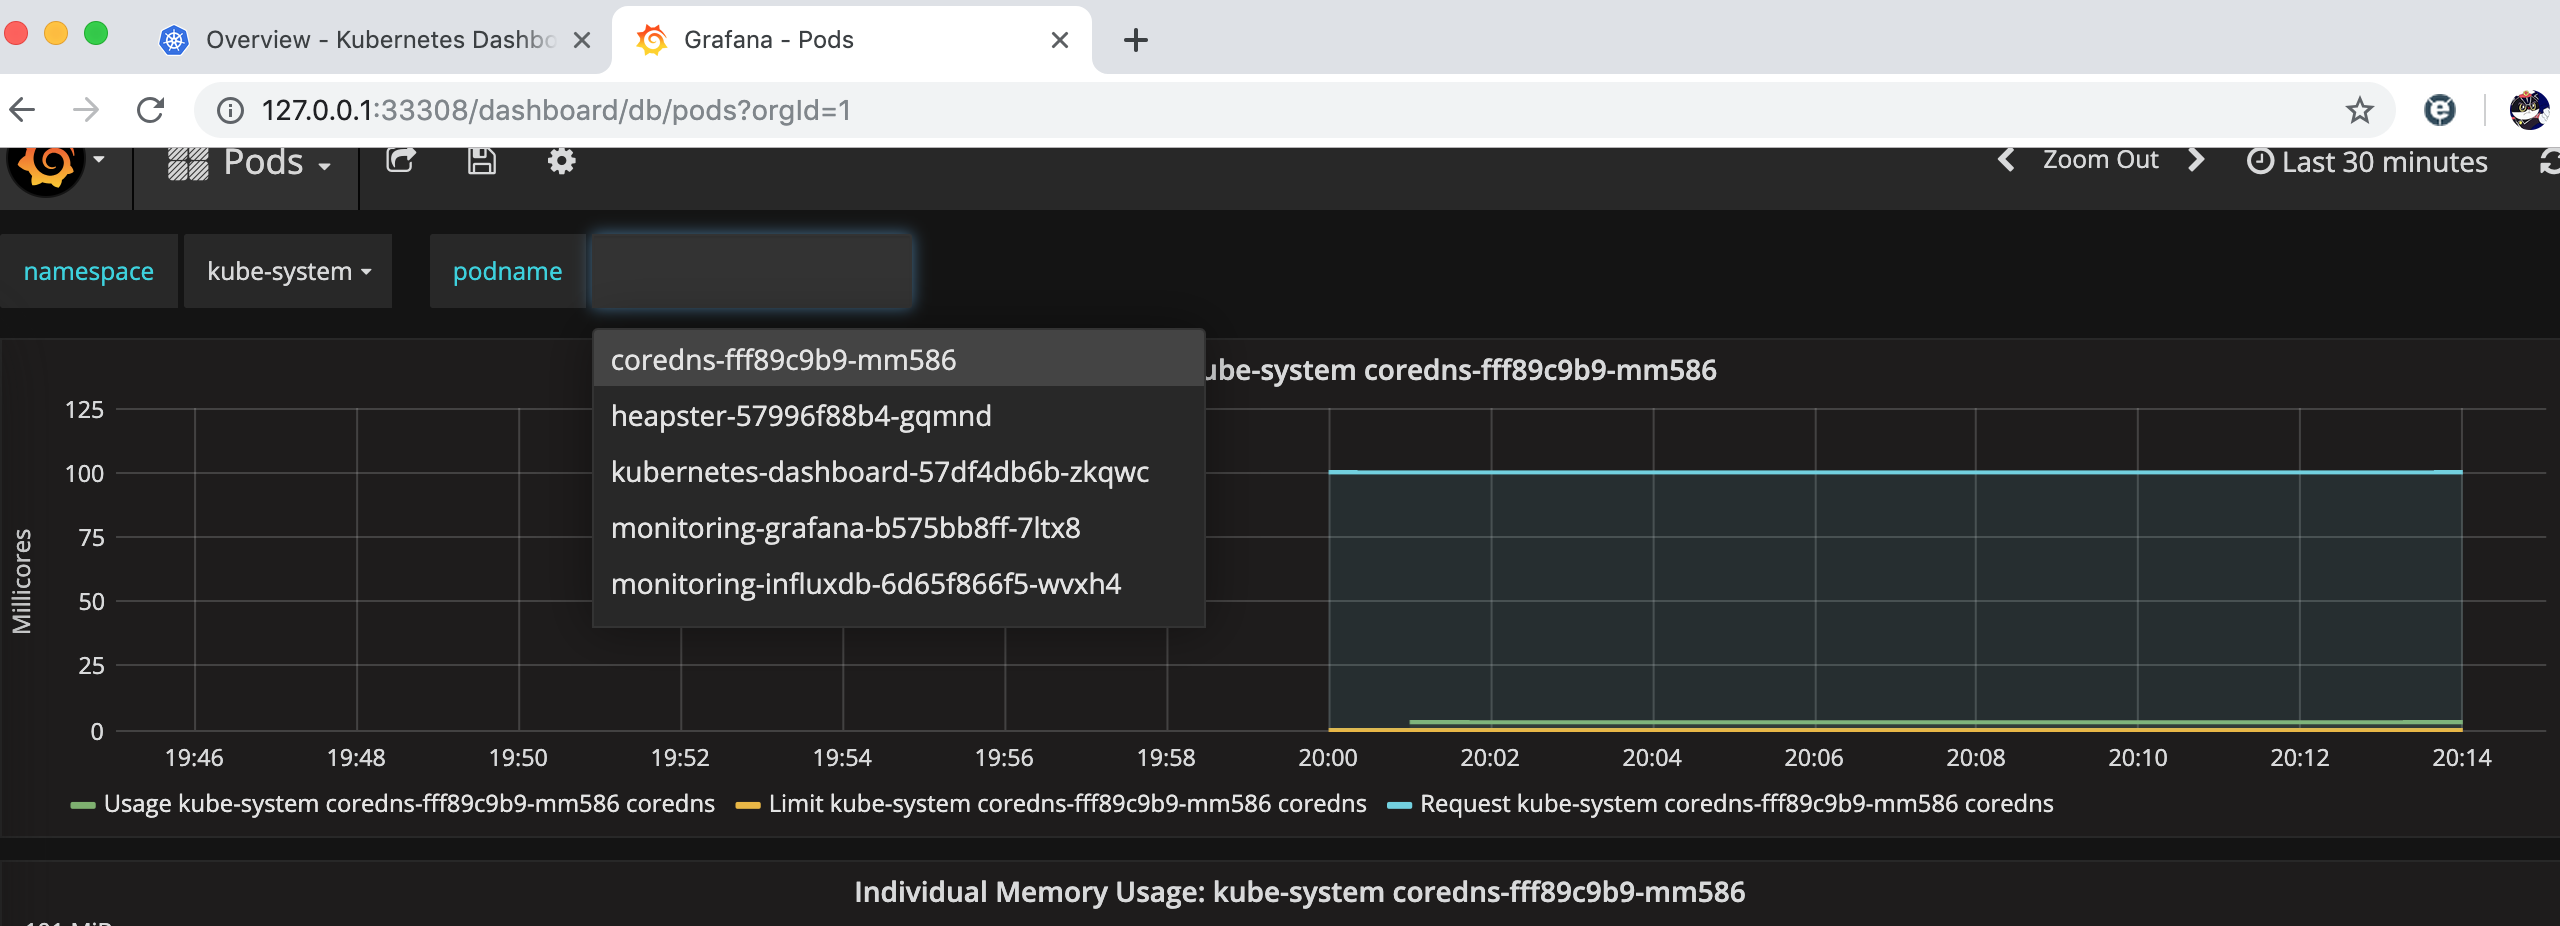
Task: Click the Individual Memory Usage panel title
Action: pyautogui.click(x=1299, y=892)
